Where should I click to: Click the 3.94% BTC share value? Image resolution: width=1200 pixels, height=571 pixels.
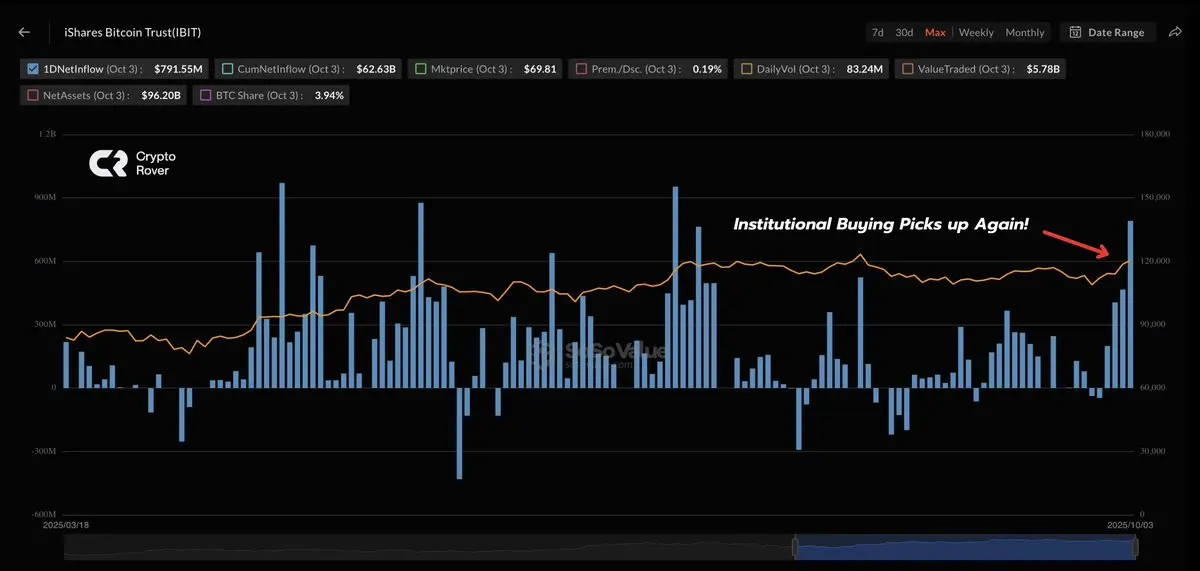click(x=329, y=96)
